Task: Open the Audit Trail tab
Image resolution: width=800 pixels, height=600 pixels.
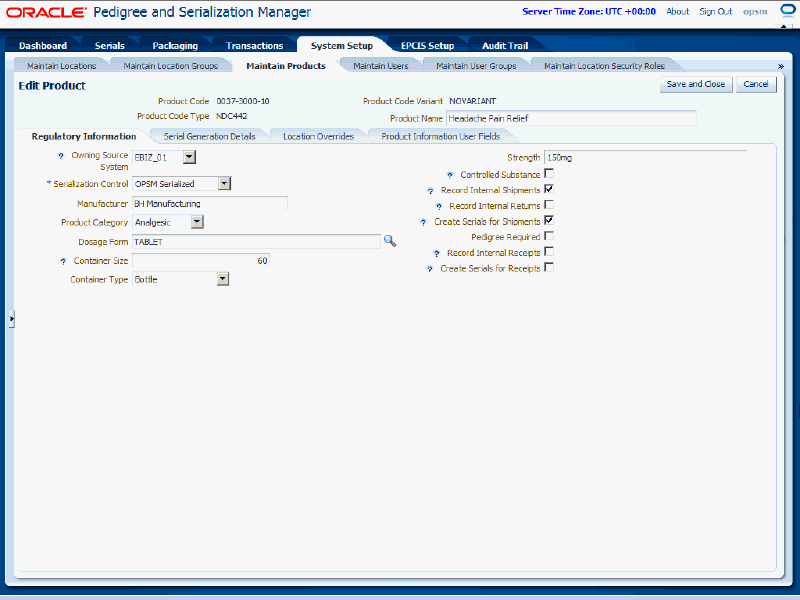Action: pyautogui.click(x=505, y=45)
